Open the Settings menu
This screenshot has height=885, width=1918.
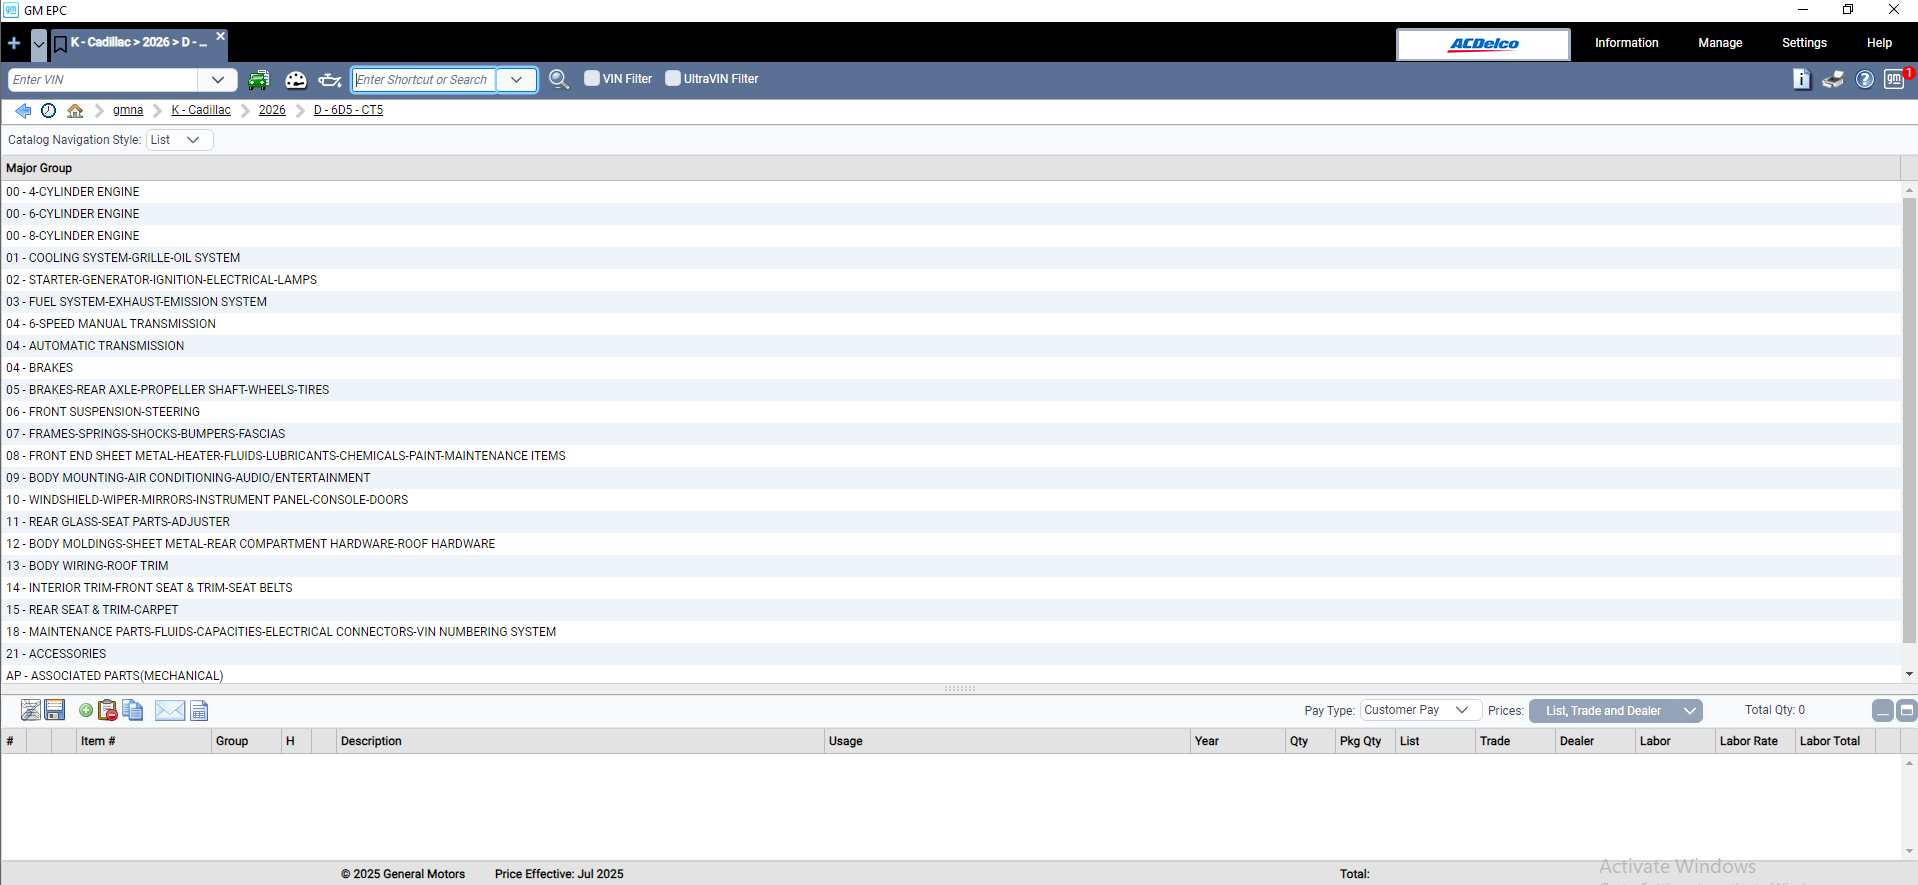[x=1804, y=43]
